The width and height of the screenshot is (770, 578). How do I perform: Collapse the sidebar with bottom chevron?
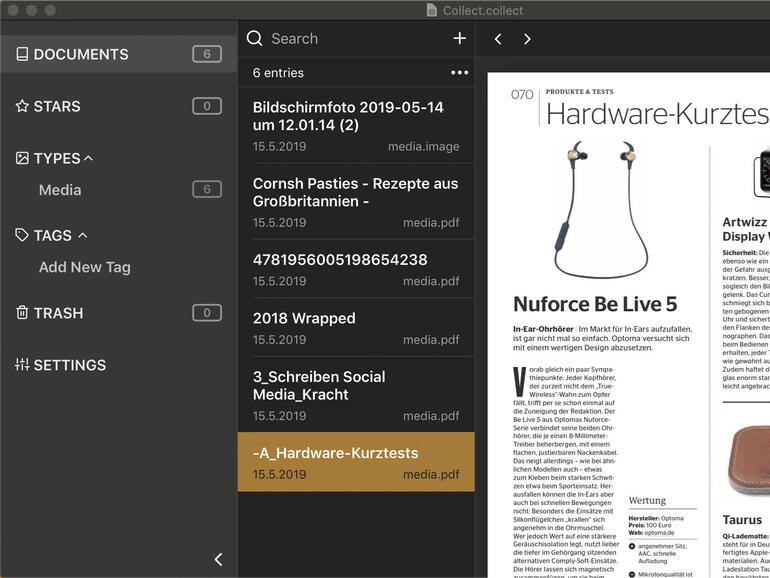(x=219, y=559)
